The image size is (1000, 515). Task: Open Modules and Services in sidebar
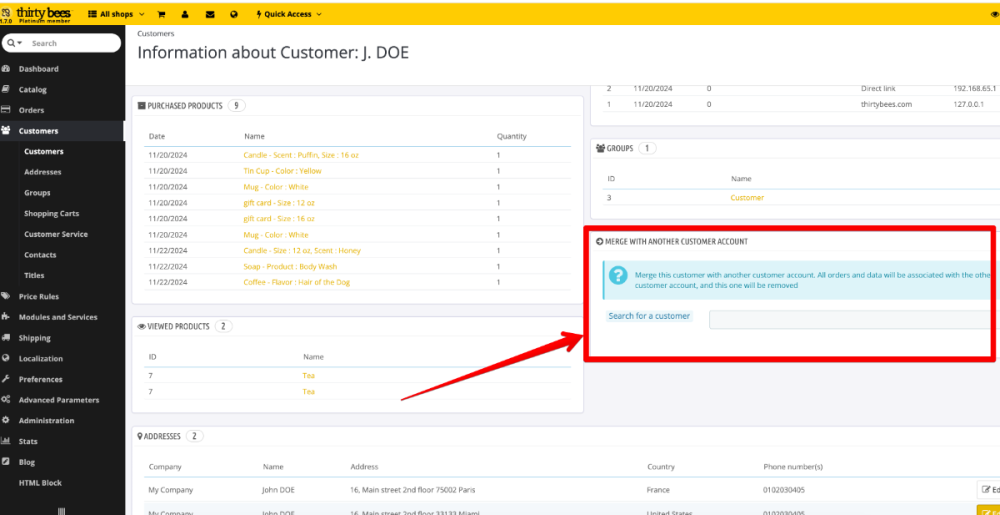(58, 317)
